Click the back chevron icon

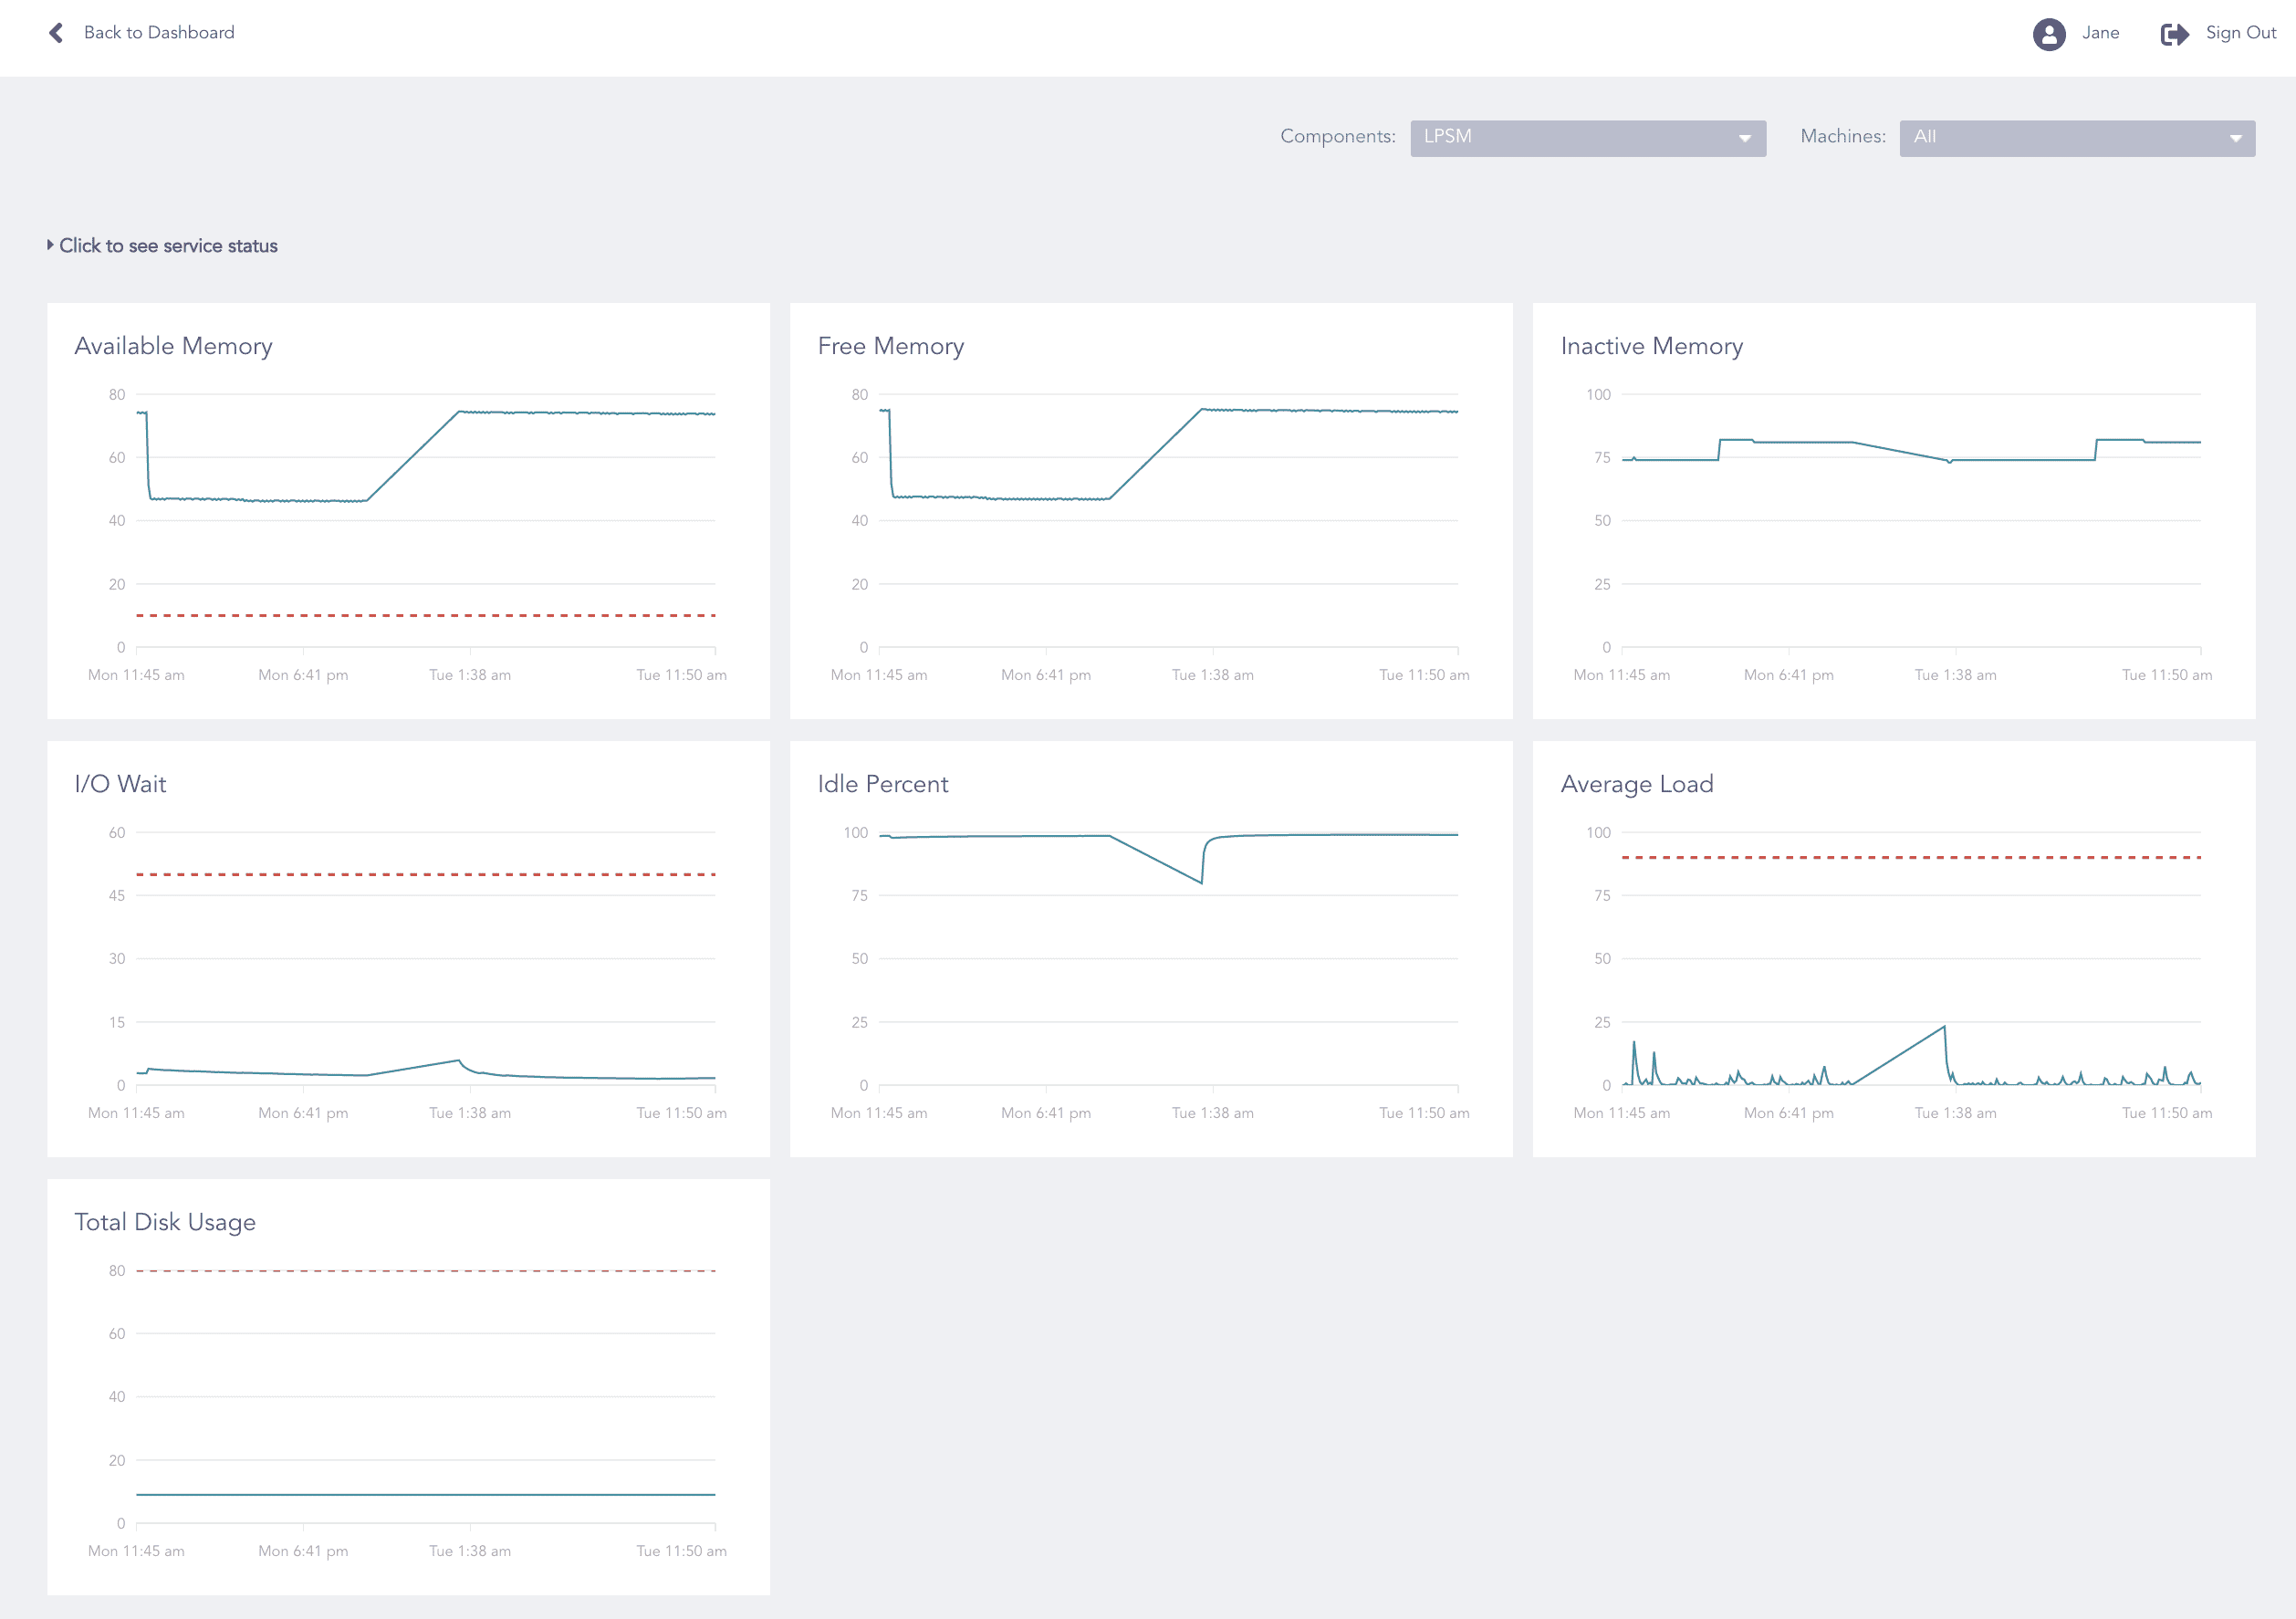tap(56, 33)
